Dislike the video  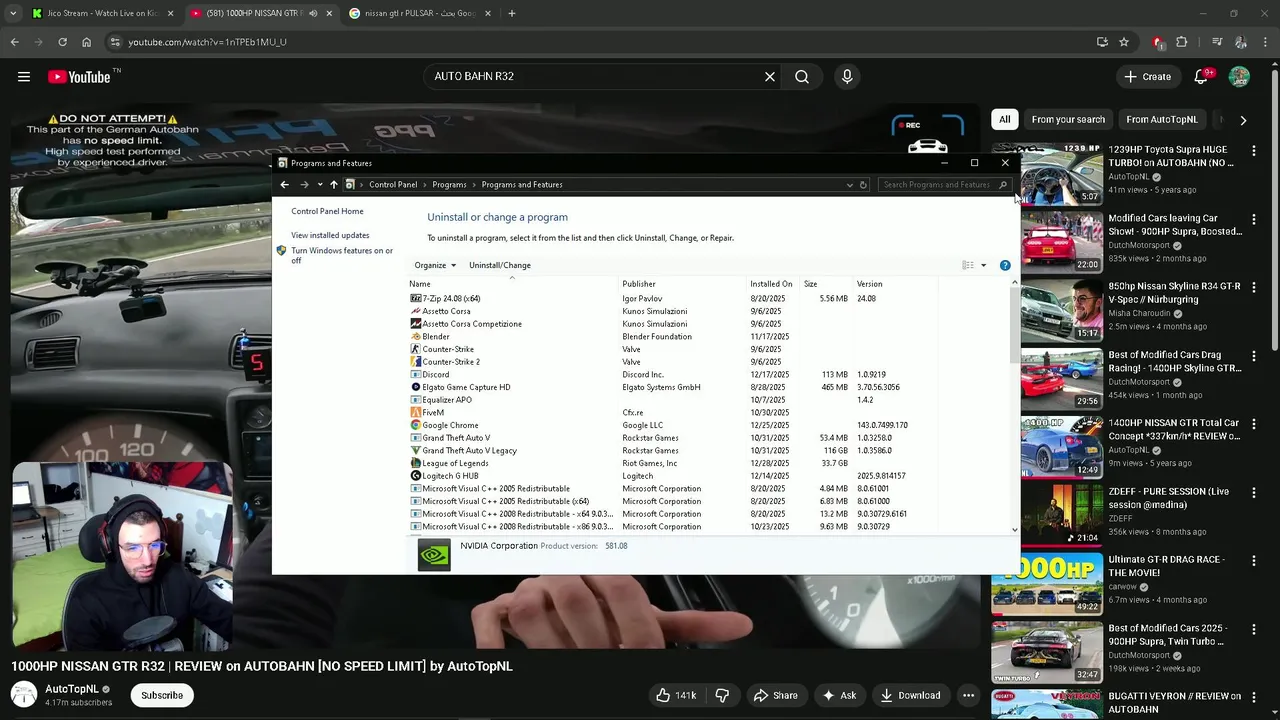tap(722, 695)
